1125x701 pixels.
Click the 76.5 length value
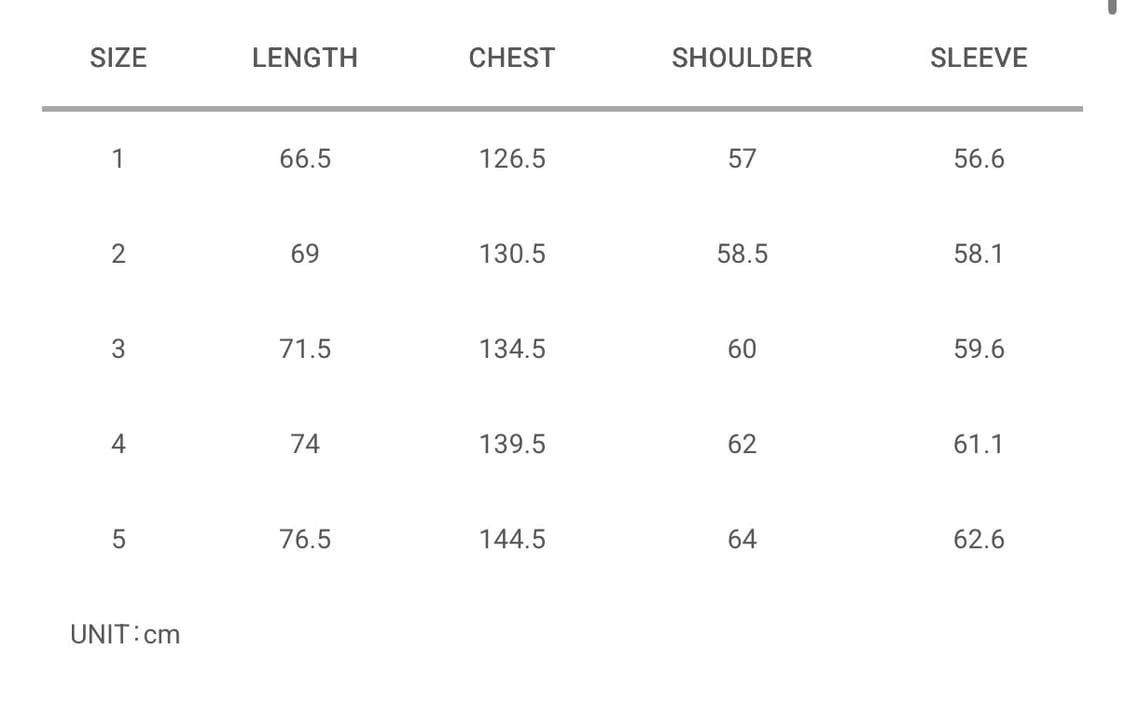305,540
